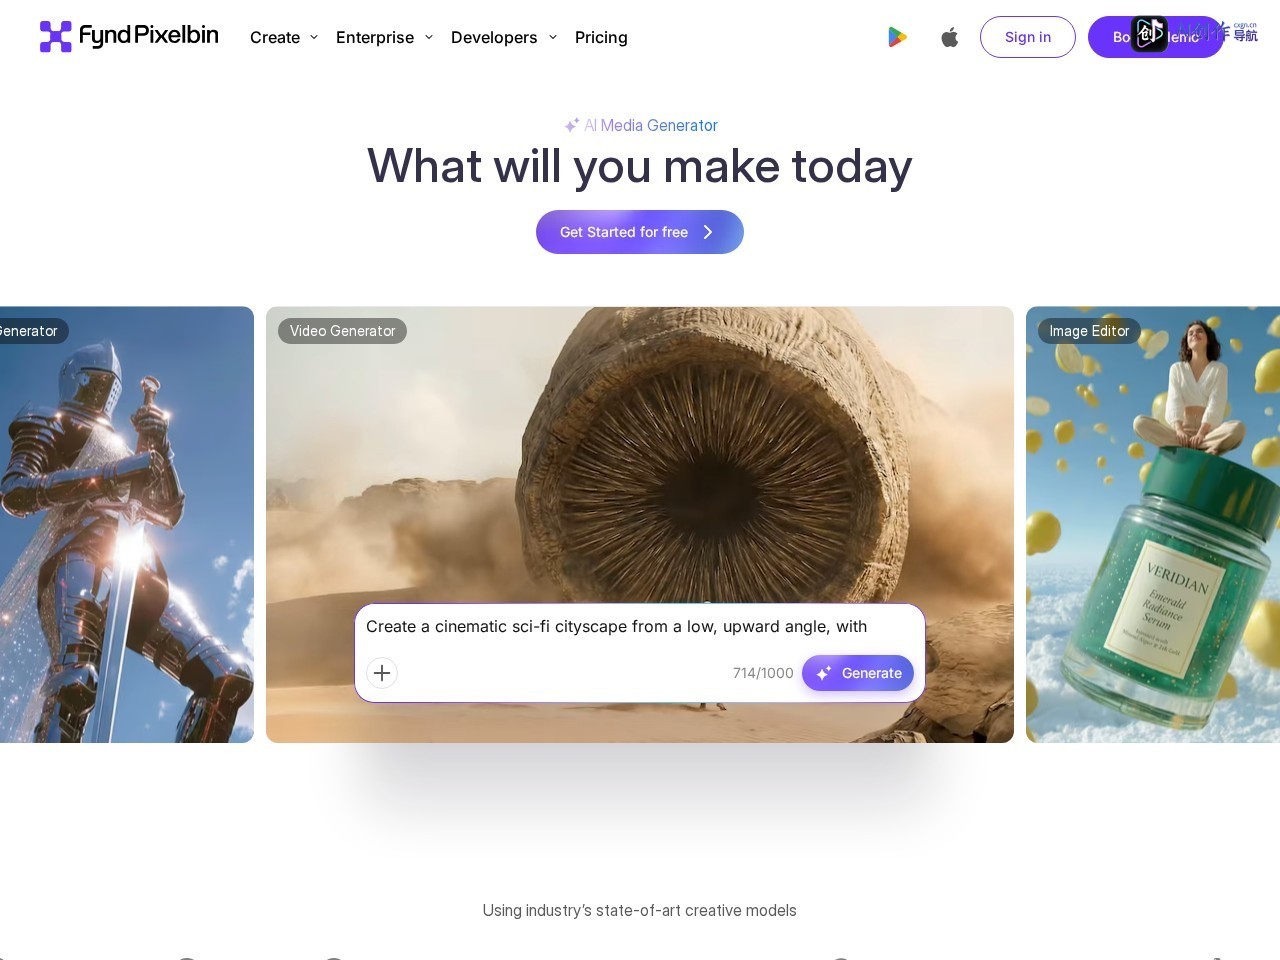
Task: Click the Generate button
Action: [x=858, y=673]
